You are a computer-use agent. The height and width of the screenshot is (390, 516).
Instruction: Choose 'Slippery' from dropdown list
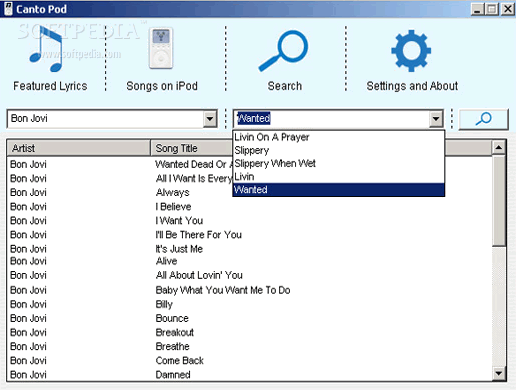[338, 150]
